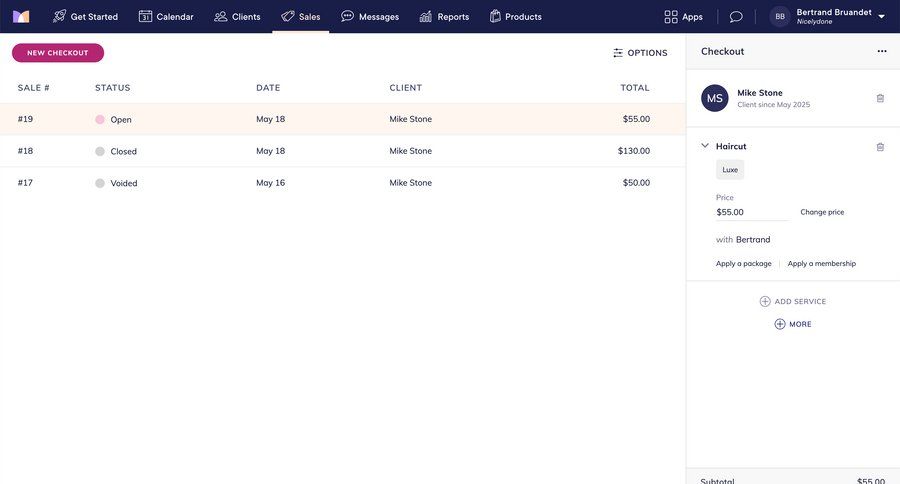The width and height of the screenshot is (900, 484).
Task: Expand the Bertrand Bruandet account dropdown arrow
Action: point(881,17)
